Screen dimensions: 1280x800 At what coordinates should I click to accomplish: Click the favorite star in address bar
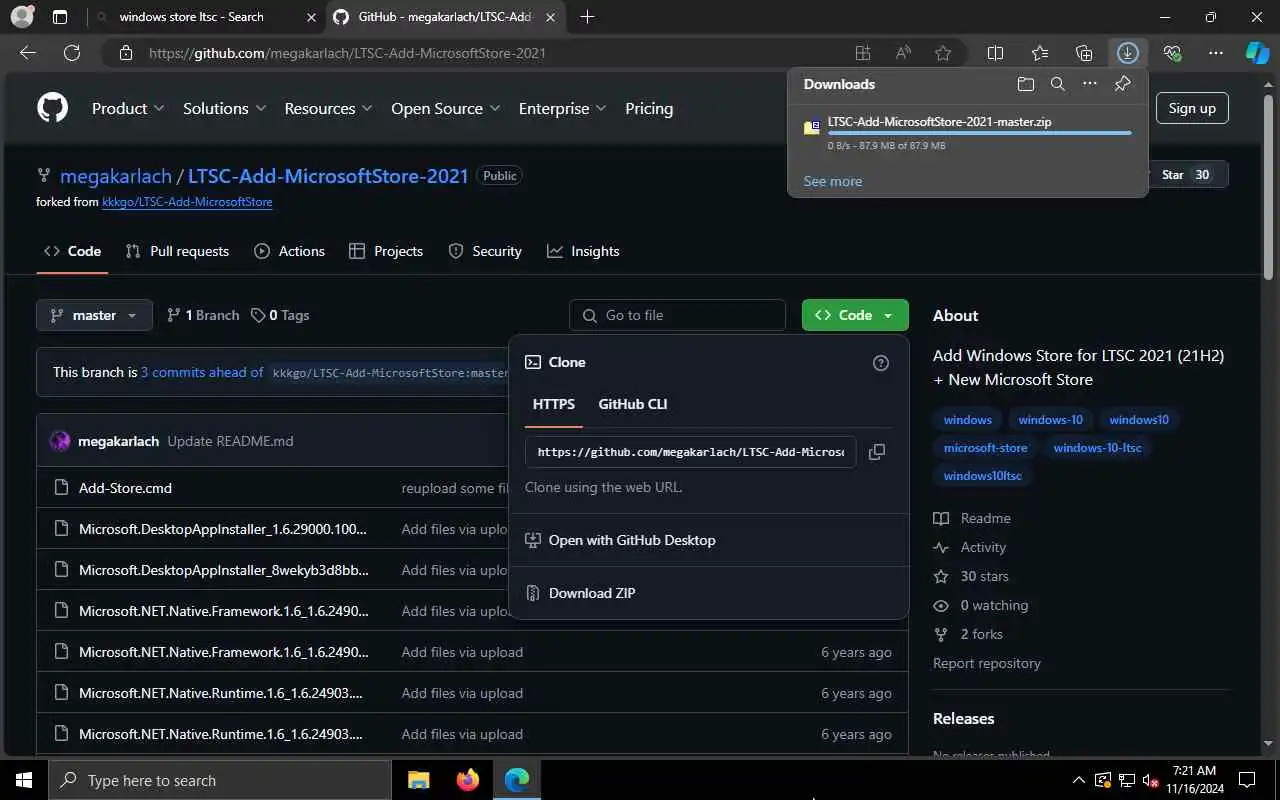click(943, 53)
